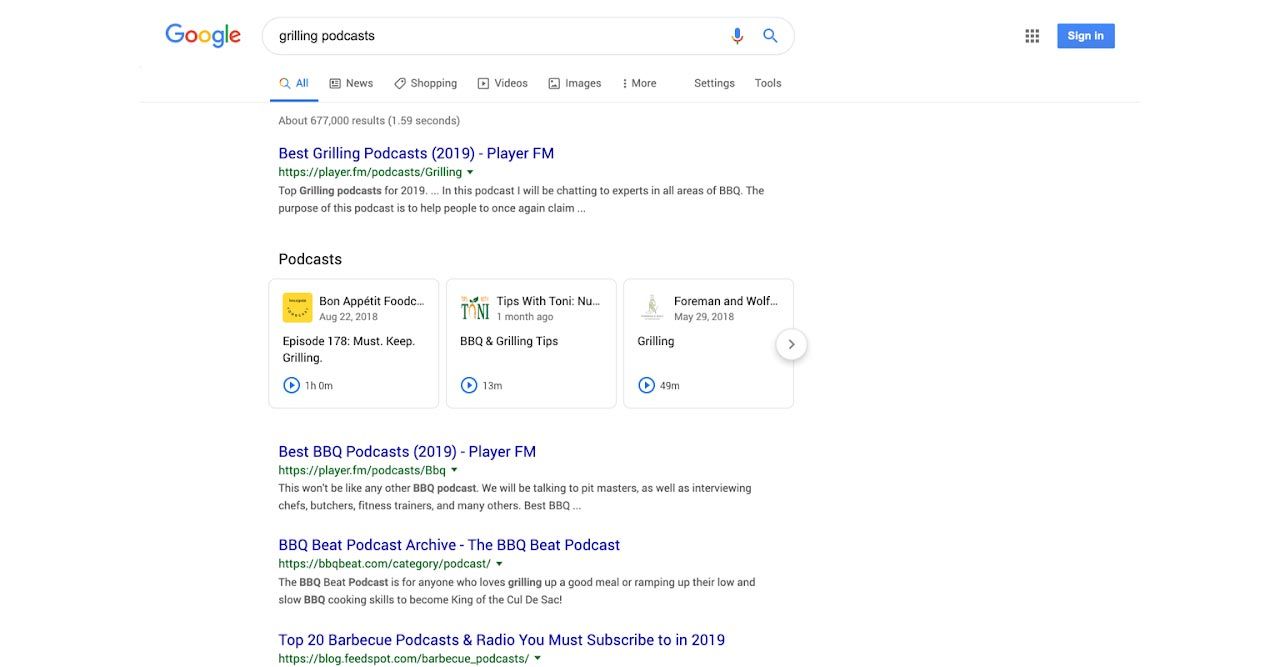Open the Settings menu
Image resolution: width=1280 pixels, height=667 pixels.
(714, 83)
